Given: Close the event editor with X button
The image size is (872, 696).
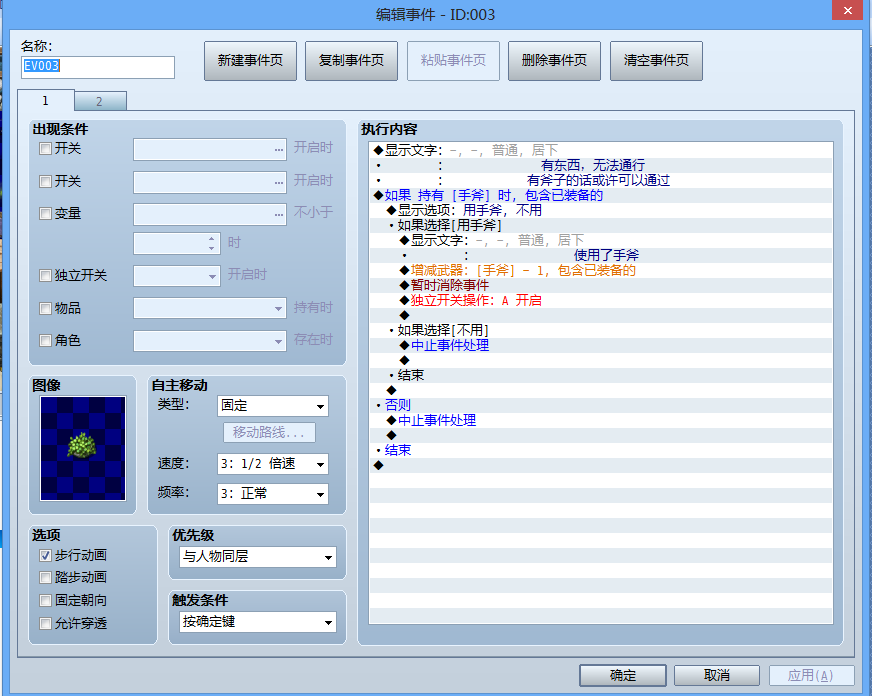Looking at the screenshot, I should tap(848, 10).
